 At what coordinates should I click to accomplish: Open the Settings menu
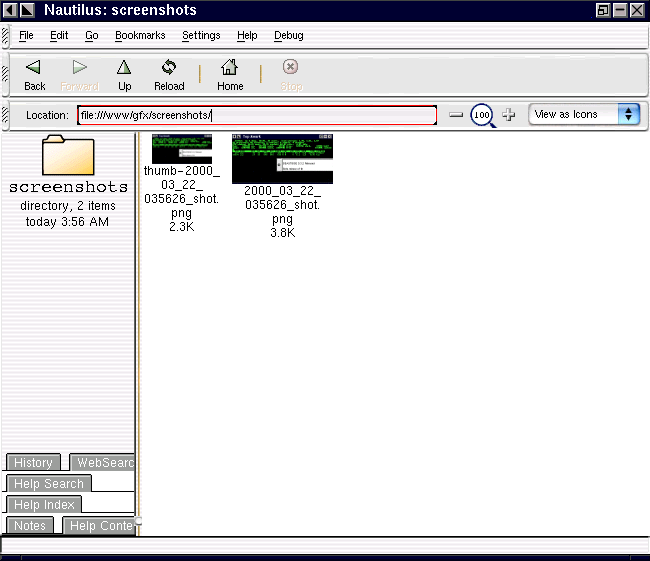point(201,36)
